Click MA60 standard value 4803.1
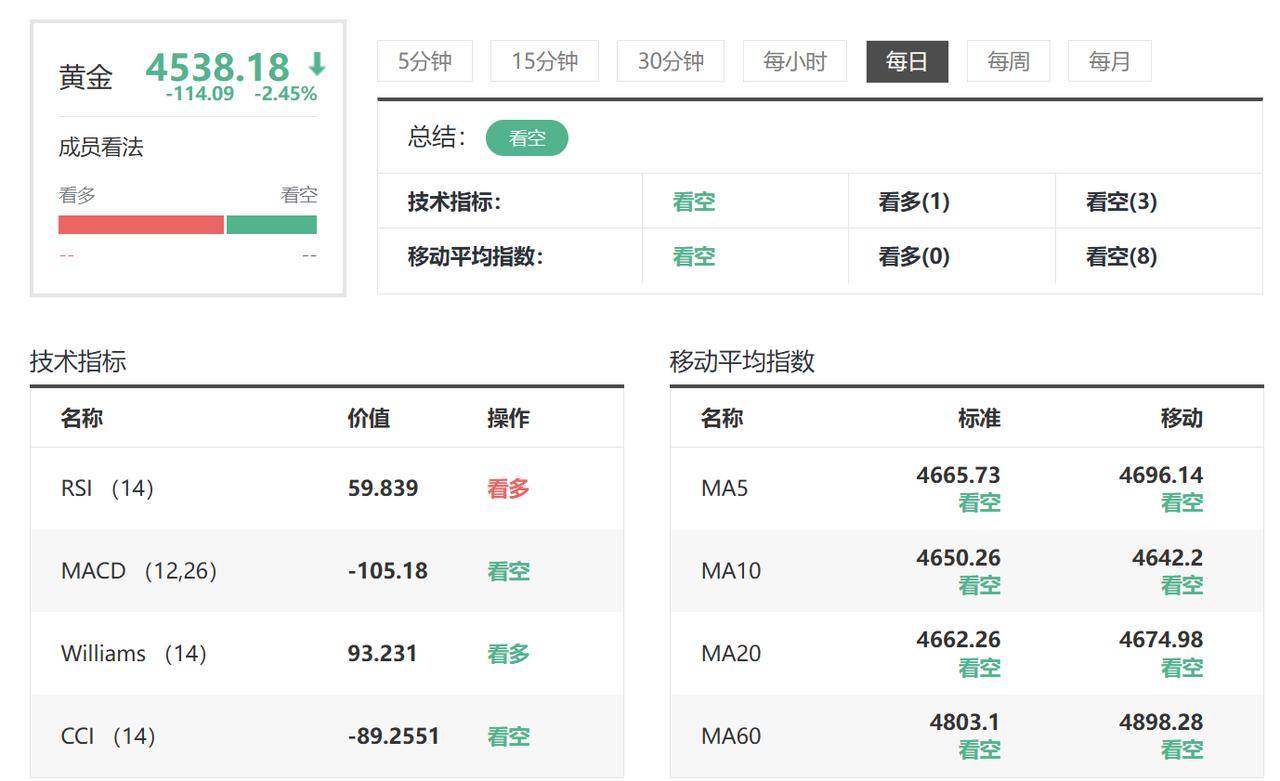The height and width of the screenshot is (781, 1280). point(965,722)
